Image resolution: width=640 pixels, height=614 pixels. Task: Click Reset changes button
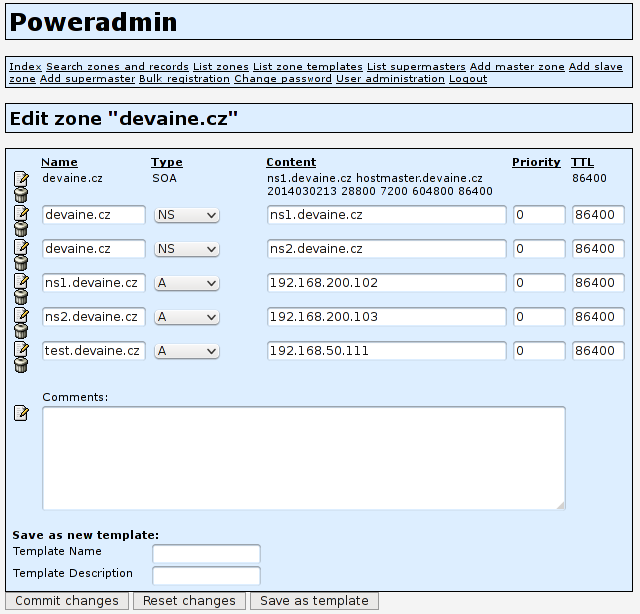(189, 601)
